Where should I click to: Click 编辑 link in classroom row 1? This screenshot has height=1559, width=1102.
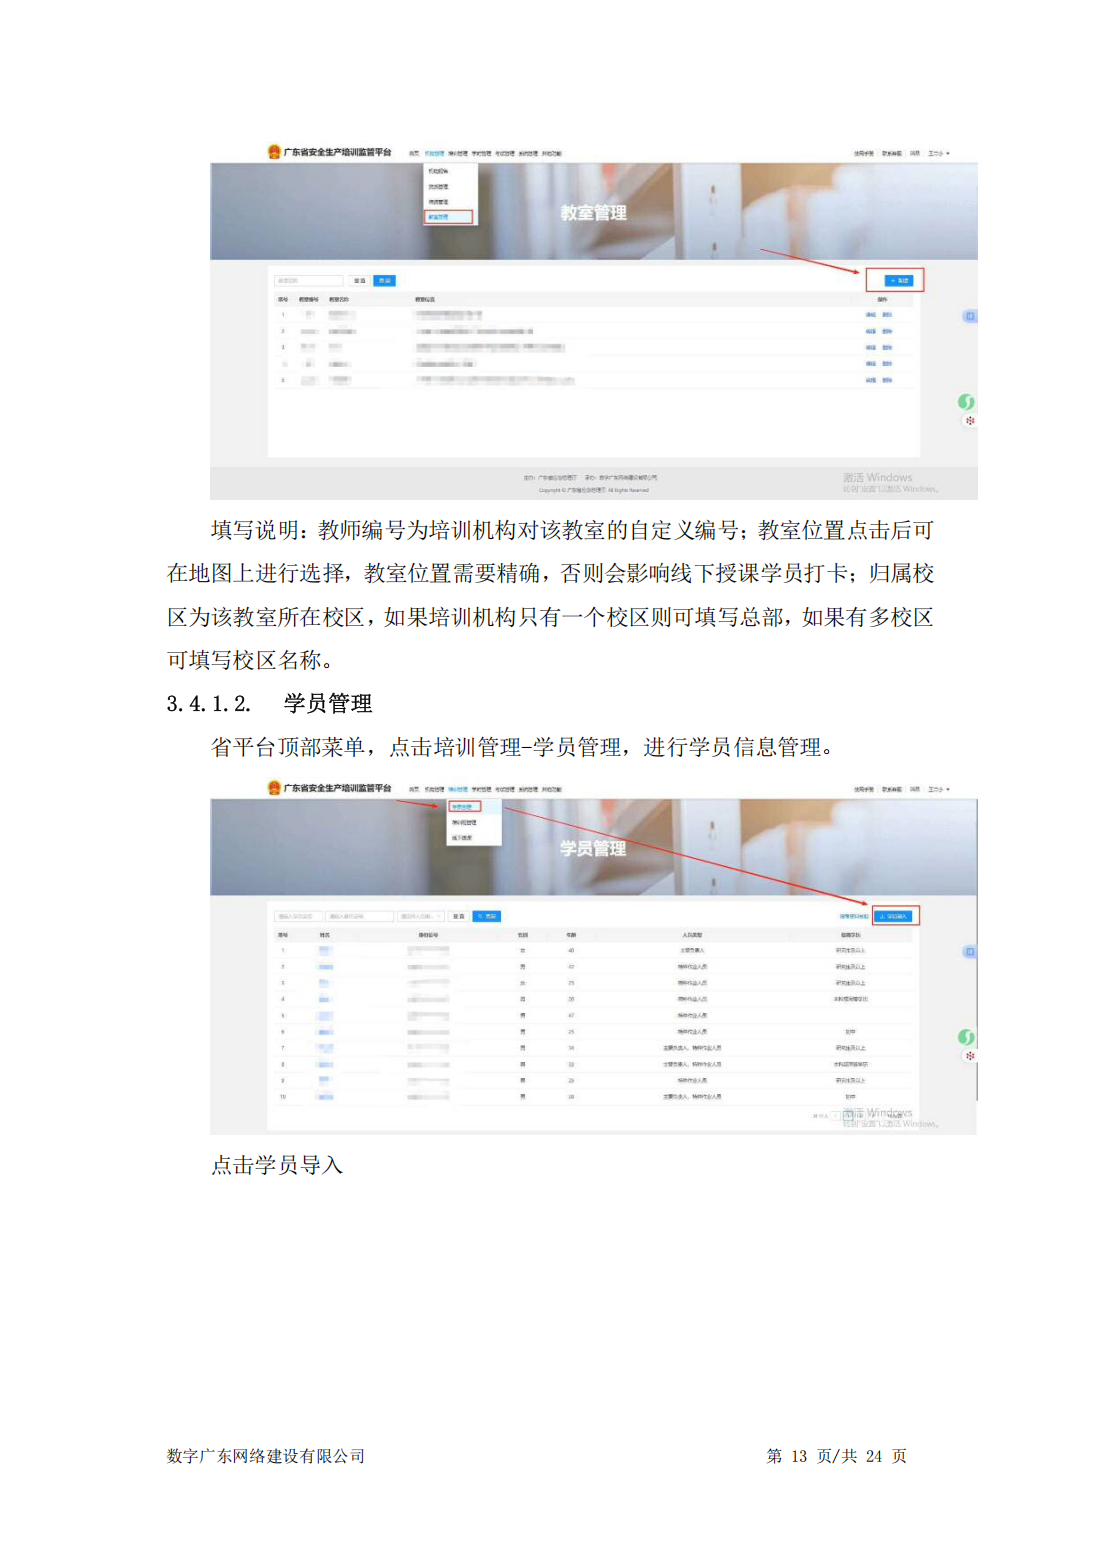[871, 315]
